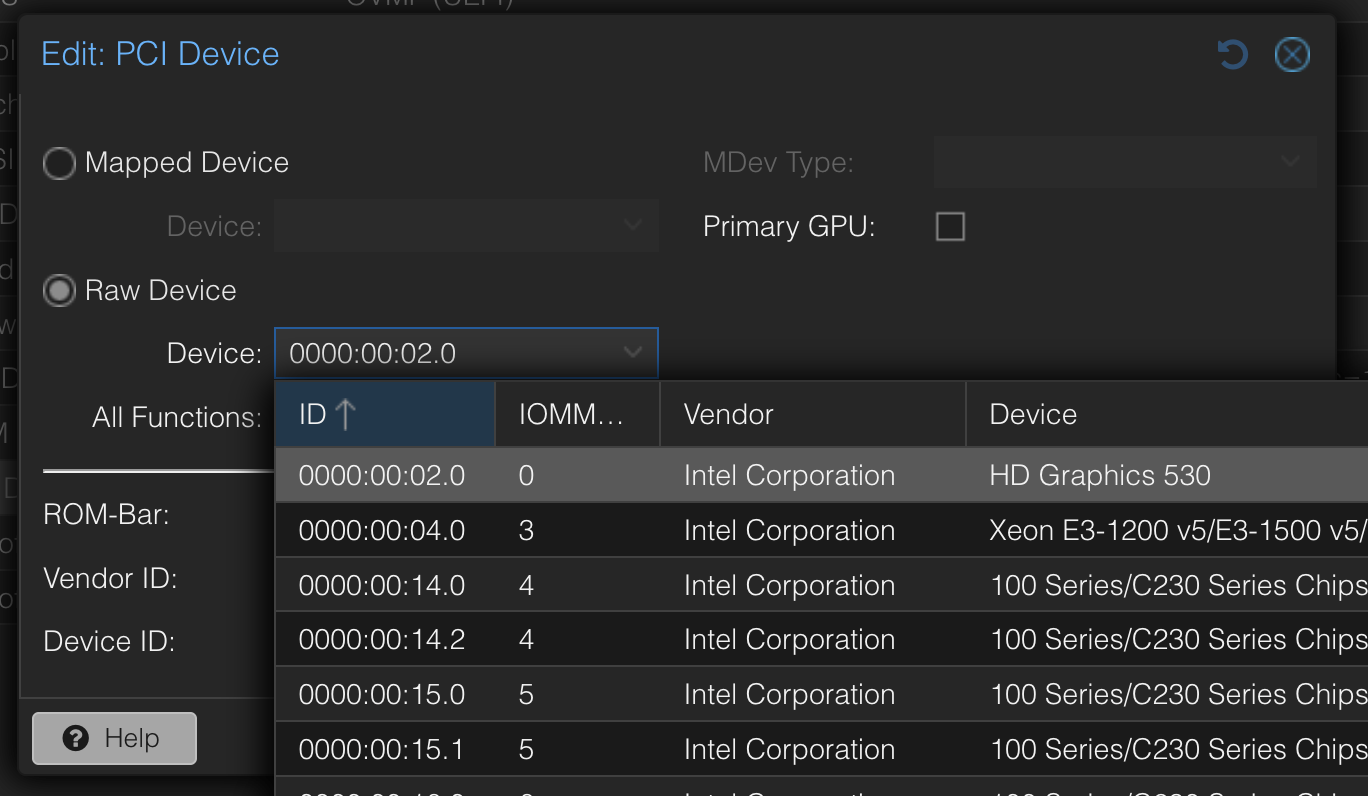Open the Mapped Device device list

tap(466, 226)
